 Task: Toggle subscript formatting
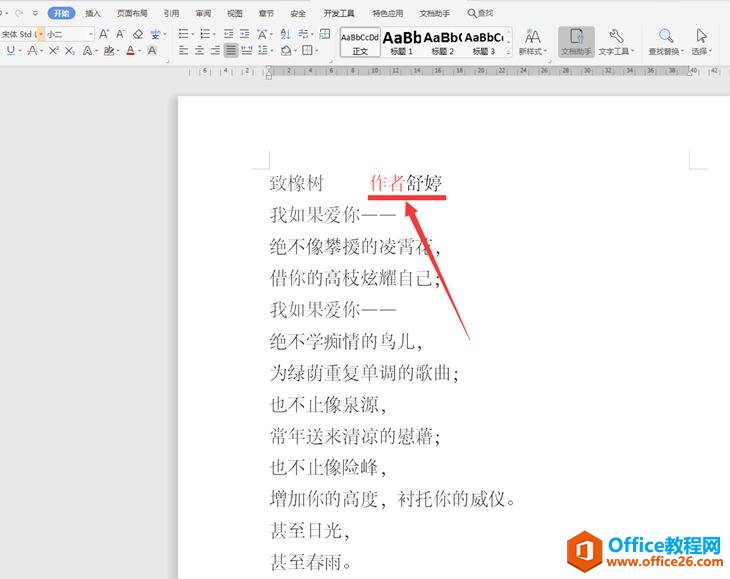(70, 50)
